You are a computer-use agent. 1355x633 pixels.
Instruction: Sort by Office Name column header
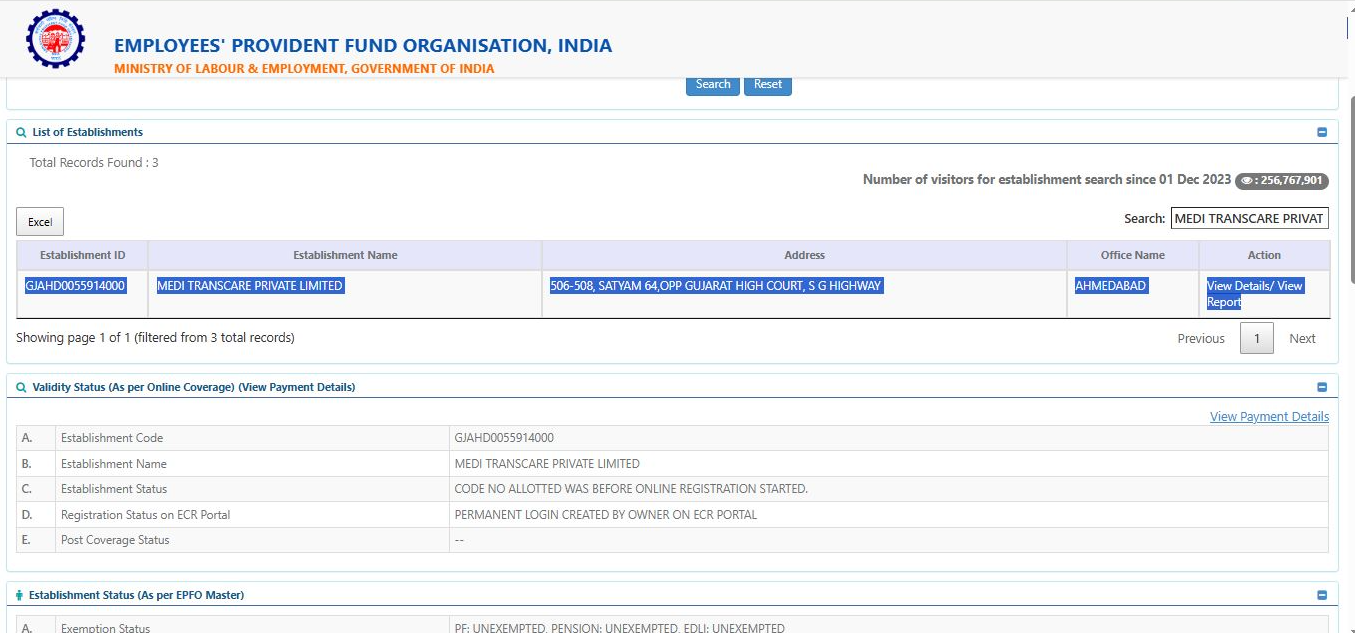pos(1132,255)
